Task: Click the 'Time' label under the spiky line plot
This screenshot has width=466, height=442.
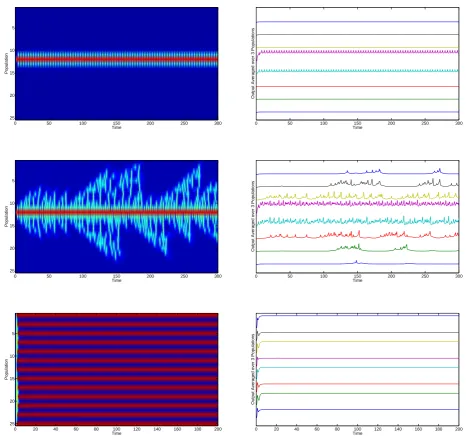Action: click(x=357, y=280)
